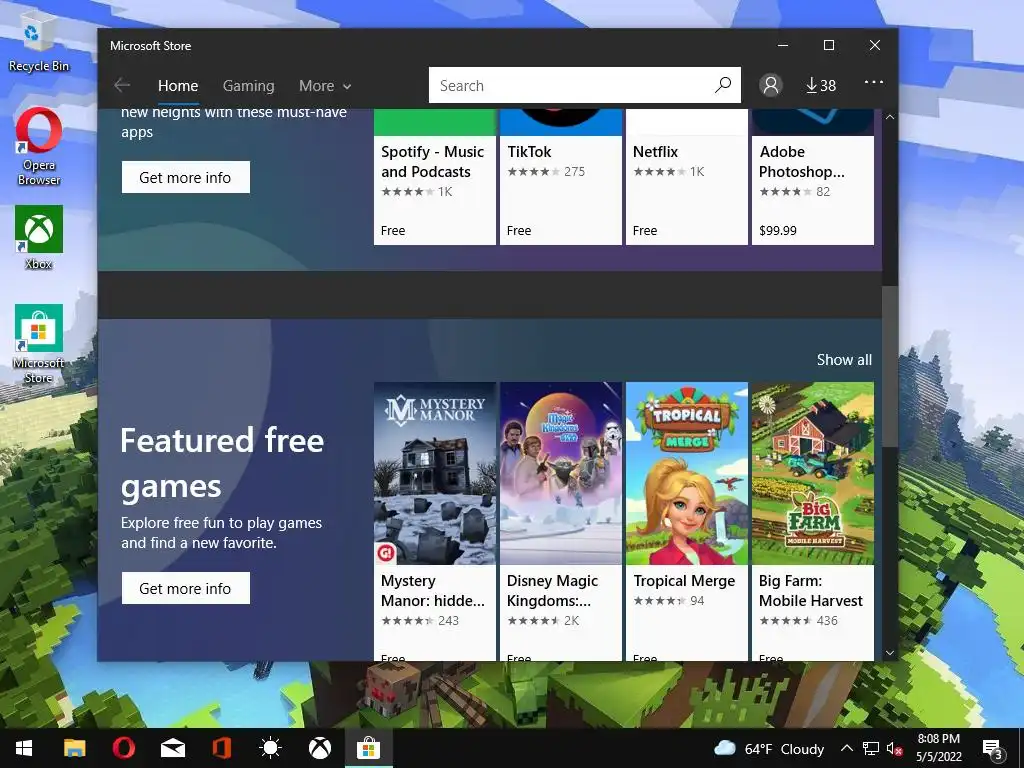Viewport: 1024px width, 768px height.
Task: Open the 64°F Cloudy weather widget
Action: [769, 749]
